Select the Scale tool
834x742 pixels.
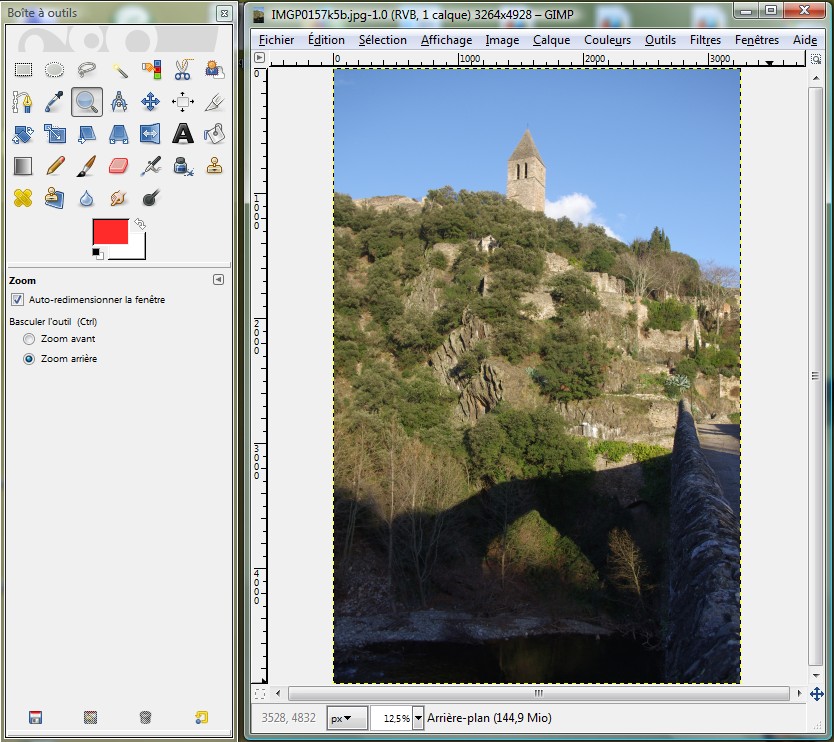click(x=54, y=134)
